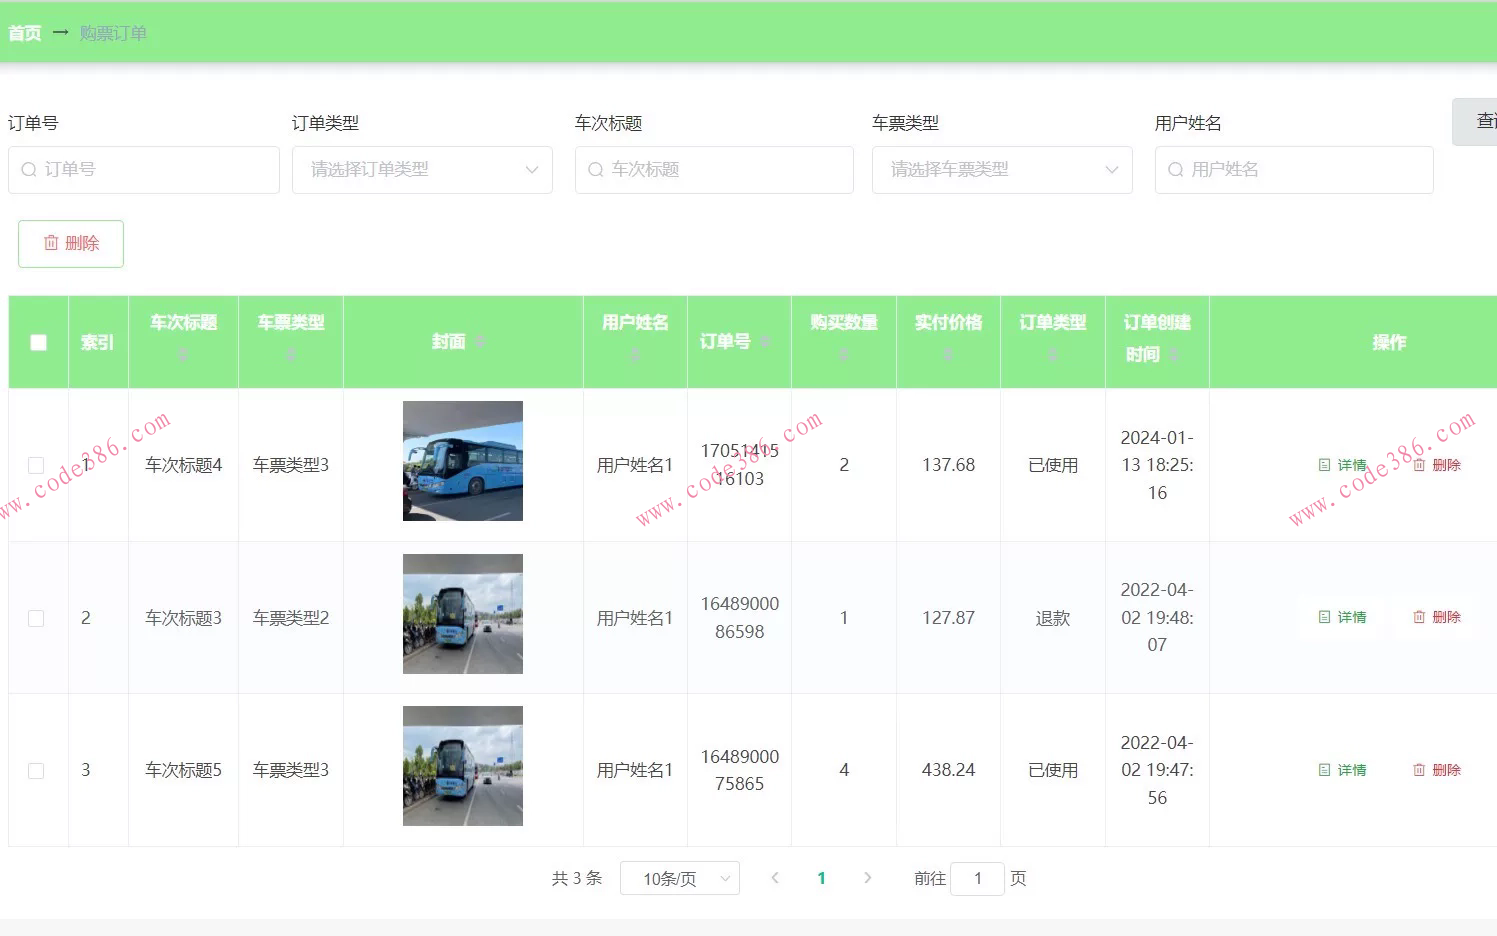The width and height of the screenshot is (1497, 936).
Task: Click the trash icon on the 删除 bulk button
Action: pos(53,243)
